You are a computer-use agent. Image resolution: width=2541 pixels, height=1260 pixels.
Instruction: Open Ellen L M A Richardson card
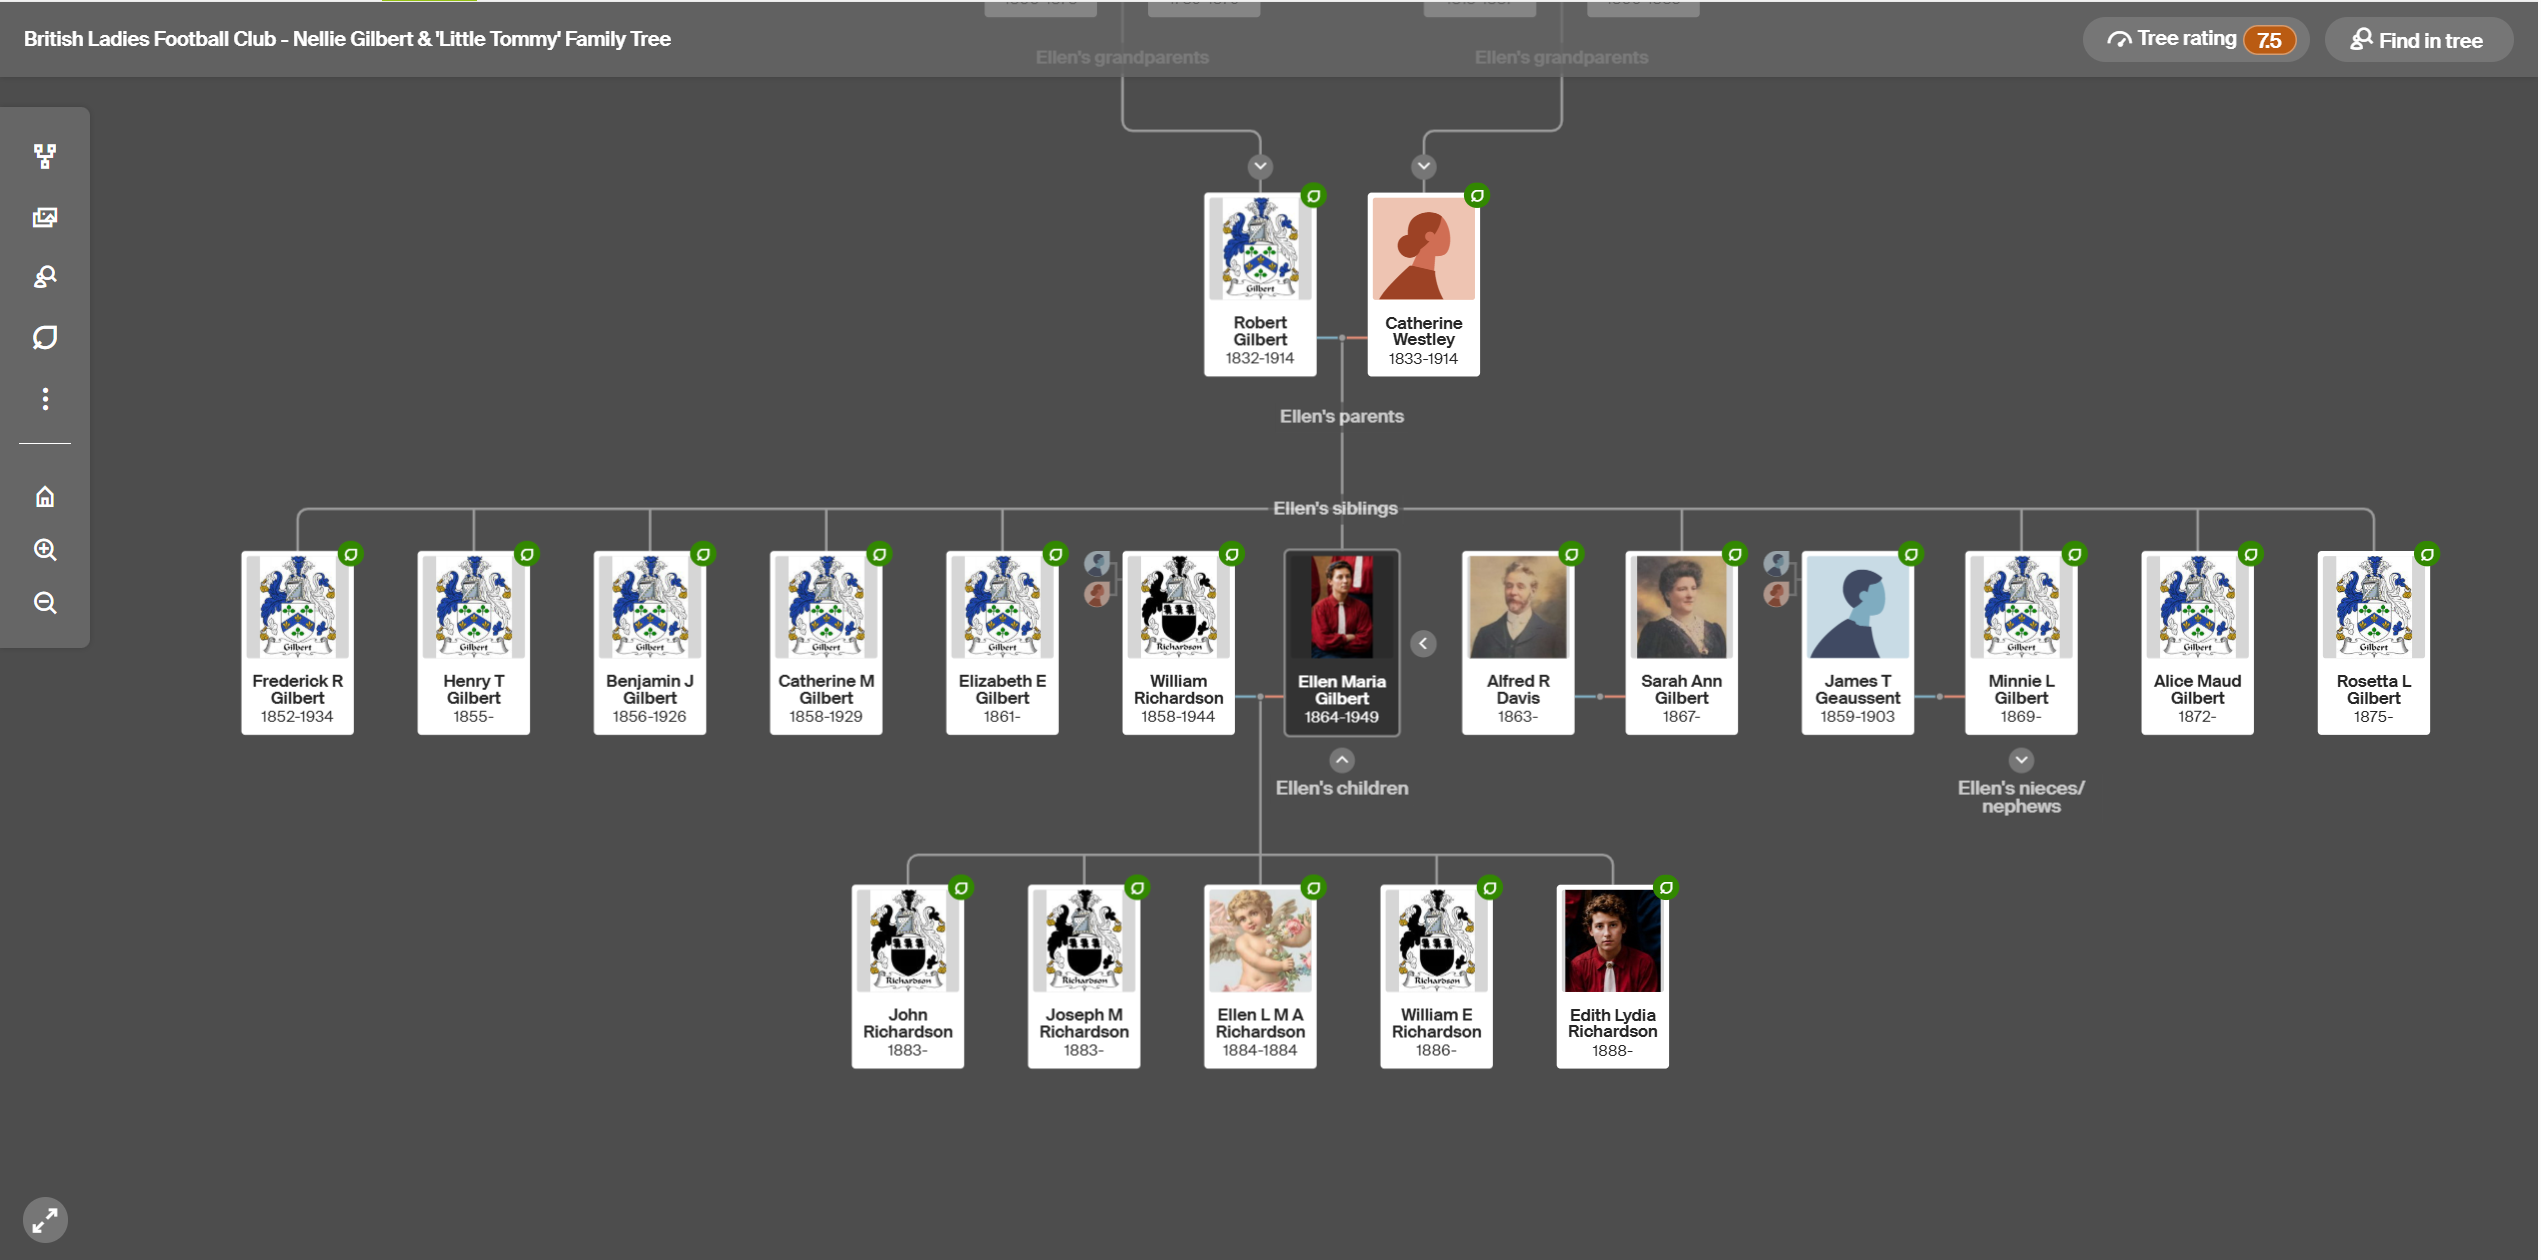pyautogui.click(x=1260, y=976)
